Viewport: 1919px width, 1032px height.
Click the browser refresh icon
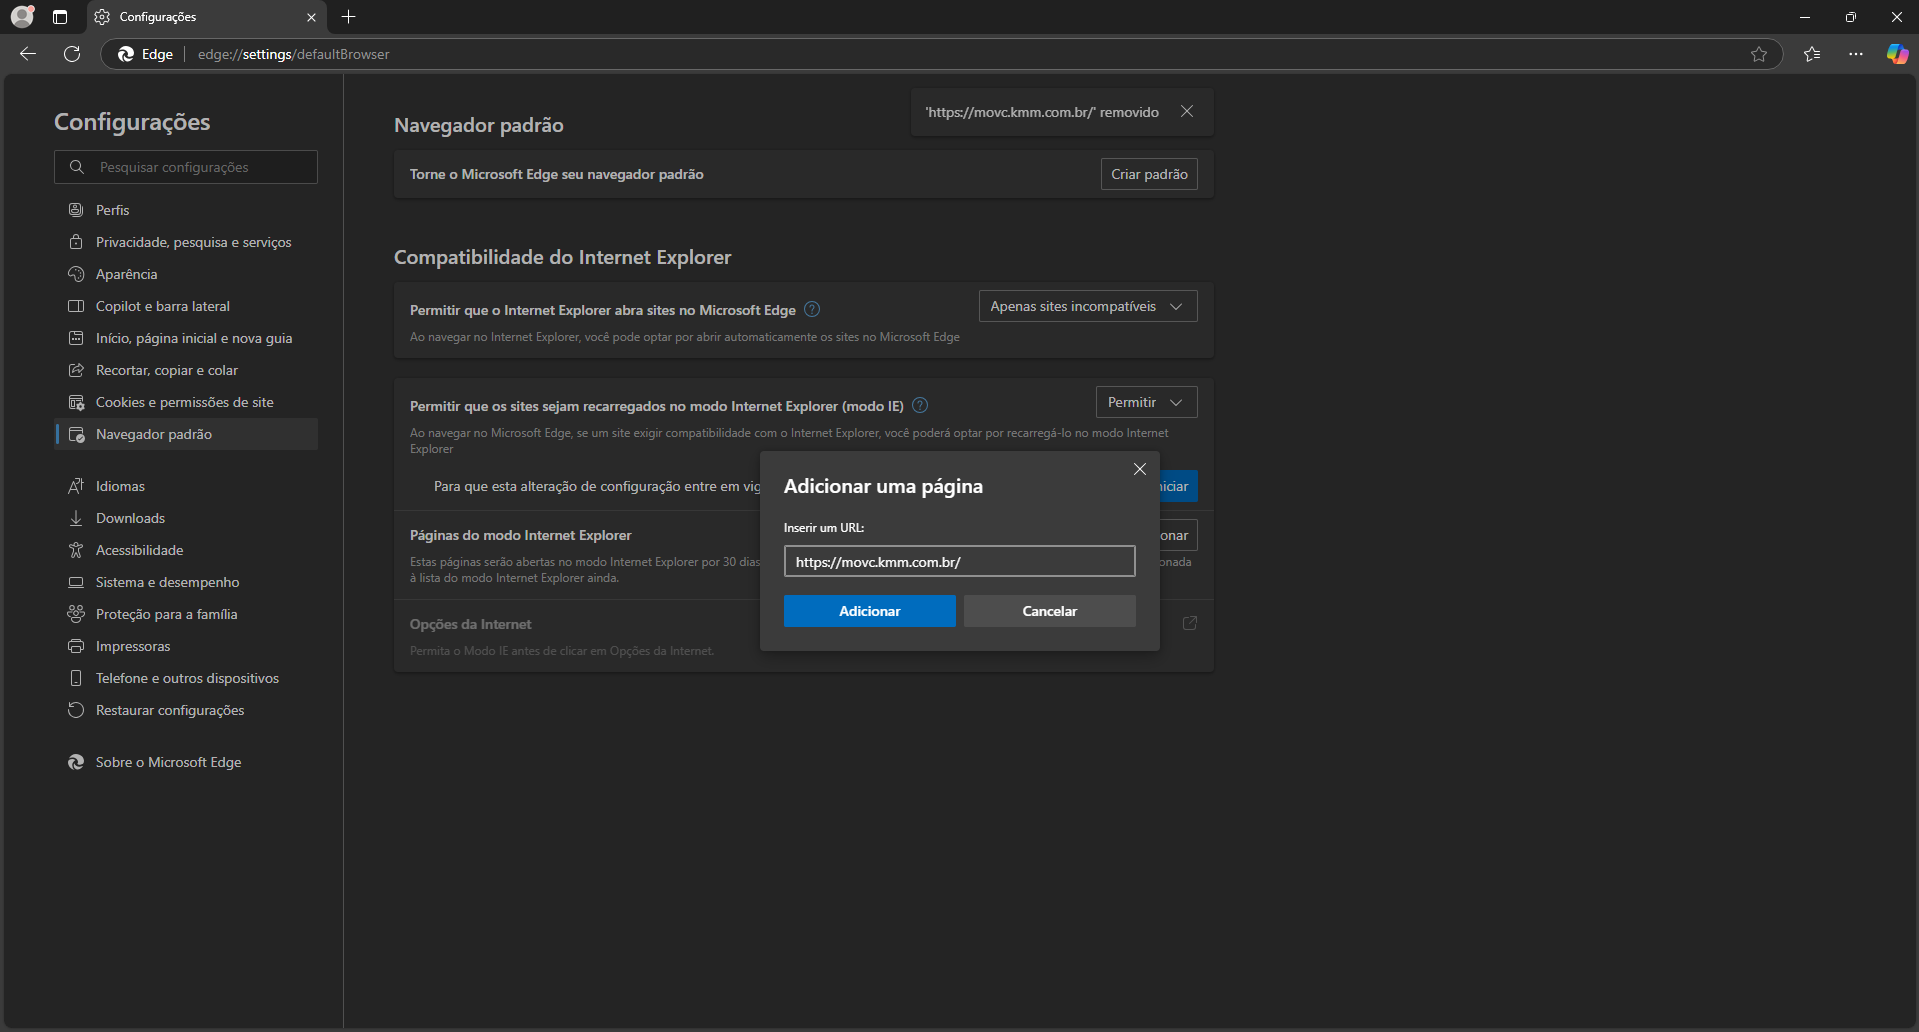[72, 54]
